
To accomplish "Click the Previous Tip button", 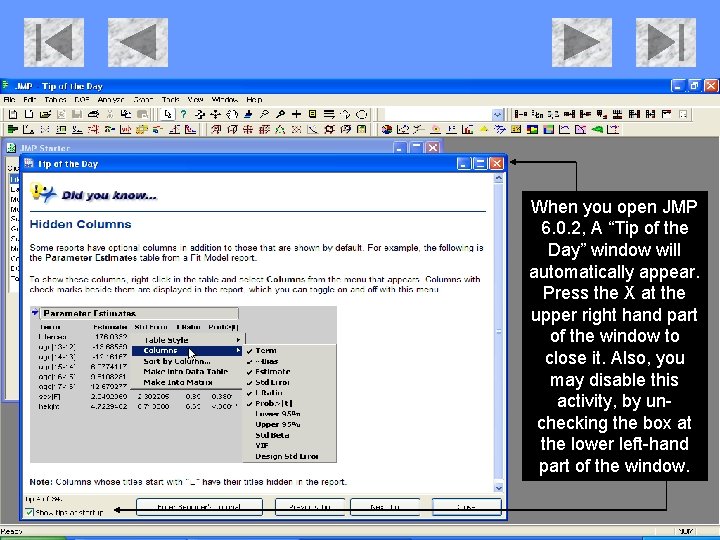I will (x=310, y=507).
